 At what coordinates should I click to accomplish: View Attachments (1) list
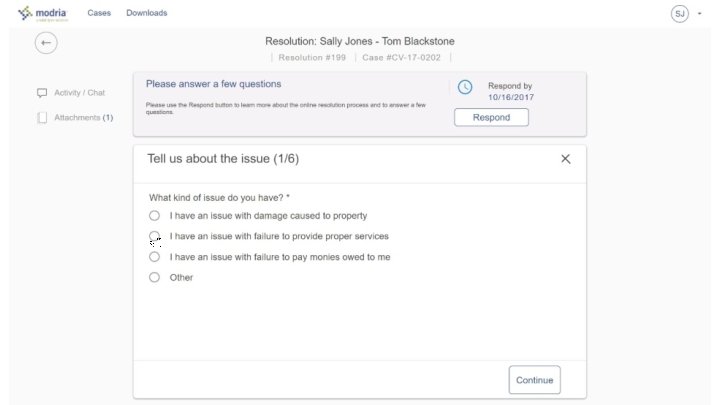(x=83, y=118)
